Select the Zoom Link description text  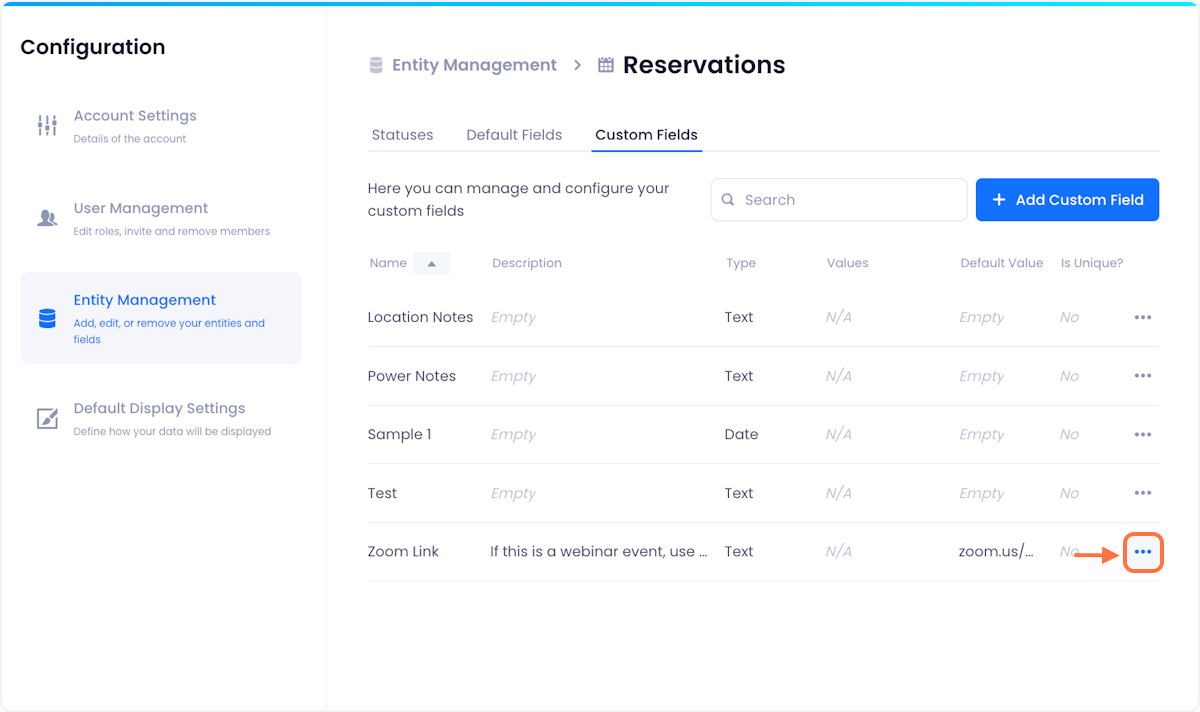[x=599, y=551]
